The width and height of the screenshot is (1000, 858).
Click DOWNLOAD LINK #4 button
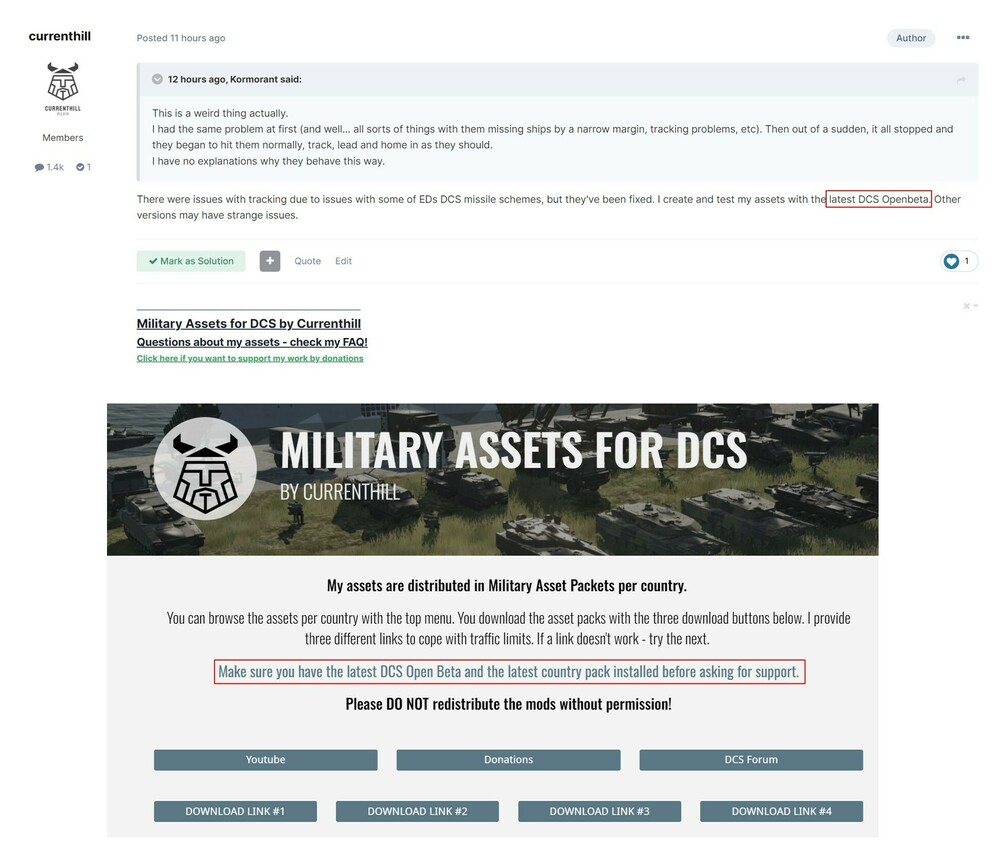[781, 811]
